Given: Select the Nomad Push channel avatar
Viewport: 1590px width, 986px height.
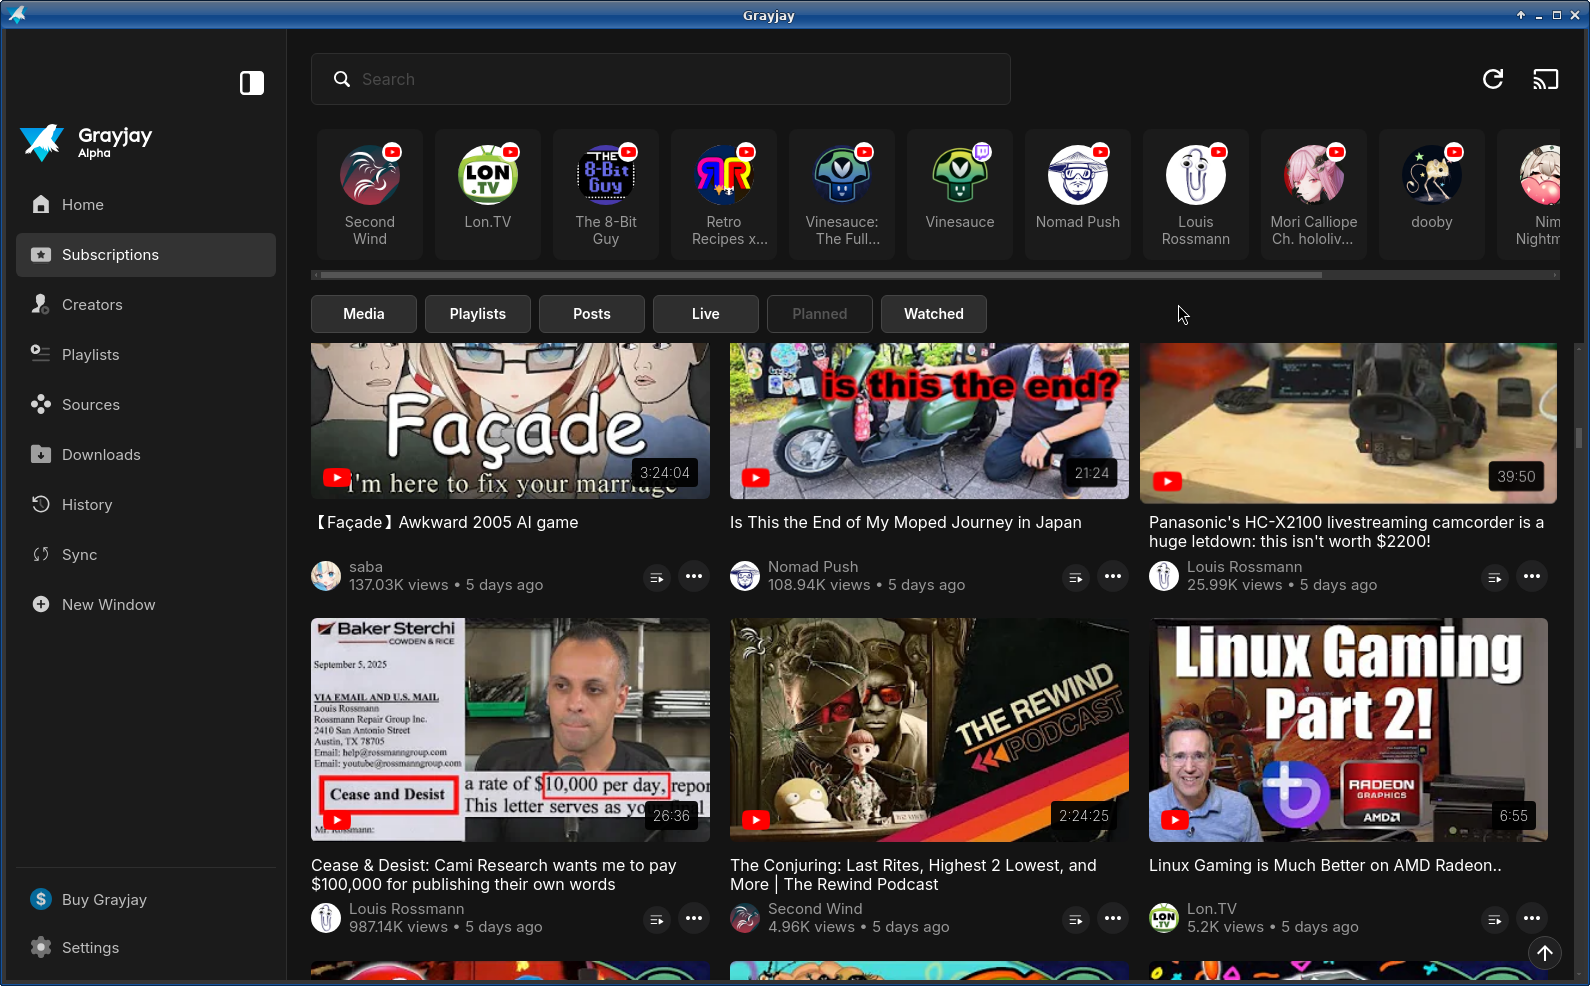Looking at the screenshot, I should (x=1078, y=175).
